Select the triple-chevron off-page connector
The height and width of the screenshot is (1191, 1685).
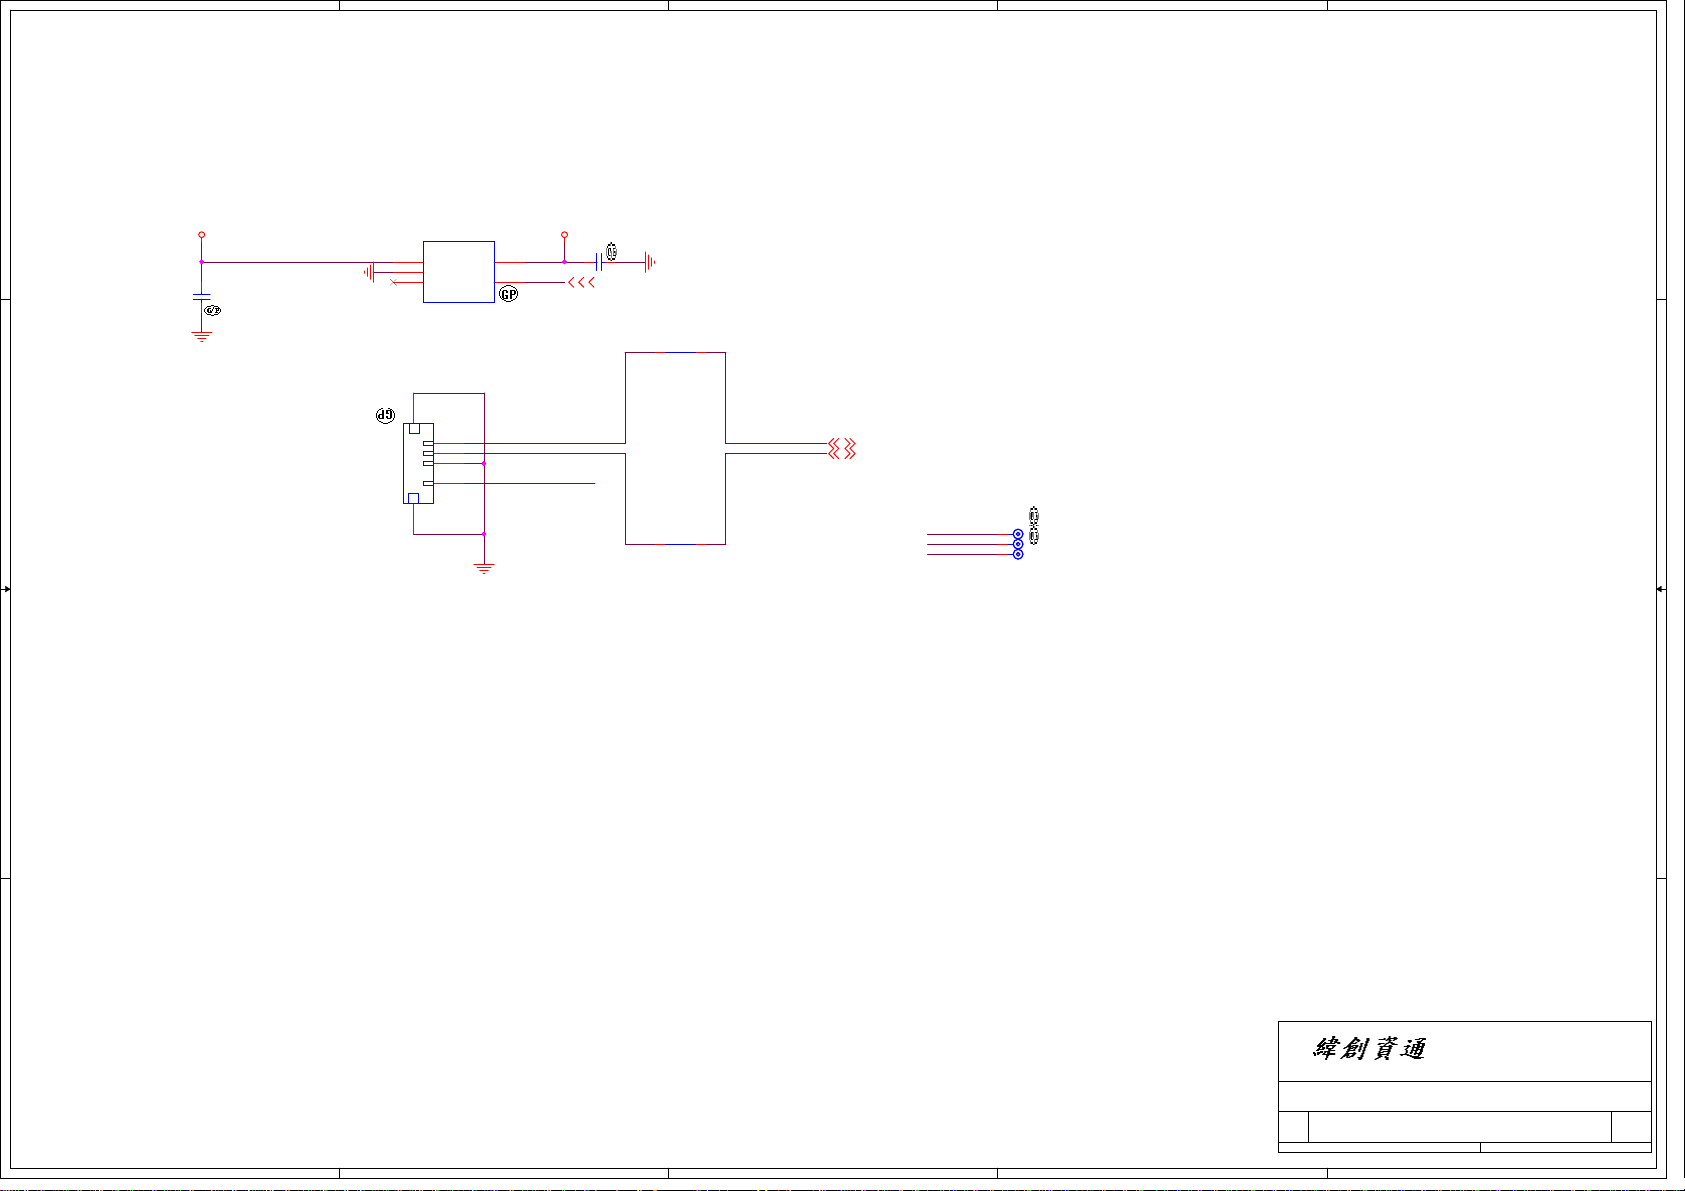point(581,283)
